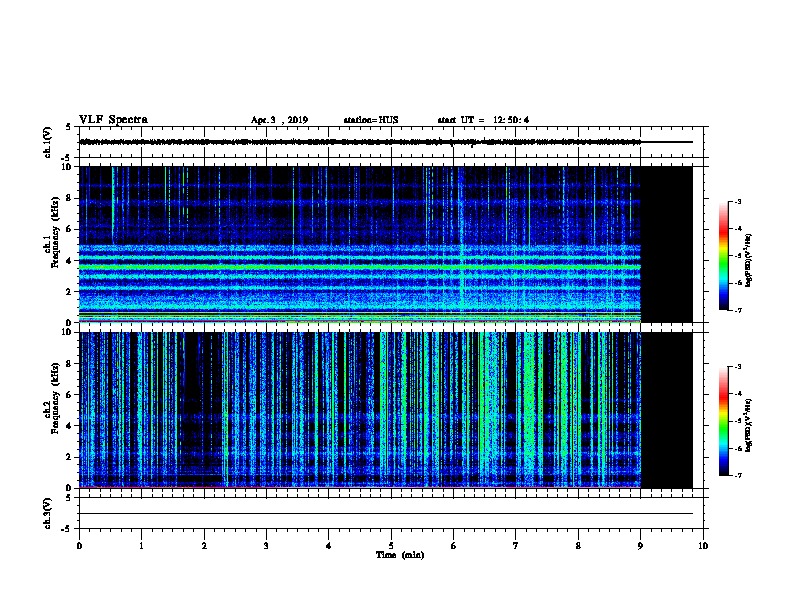The width and height of the screenshot is (792, 612).
Task: Click the bright 3.5 kHz band in ch.1 spectrogram
Action: (x=360, y=267)
